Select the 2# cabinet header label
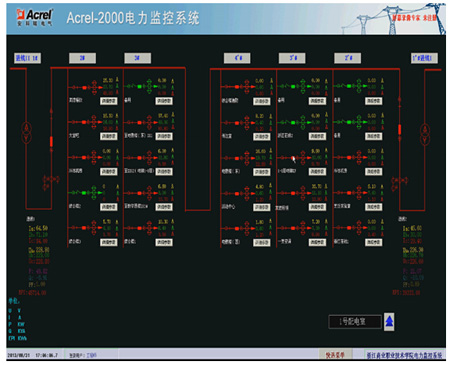 click(82, 58)
